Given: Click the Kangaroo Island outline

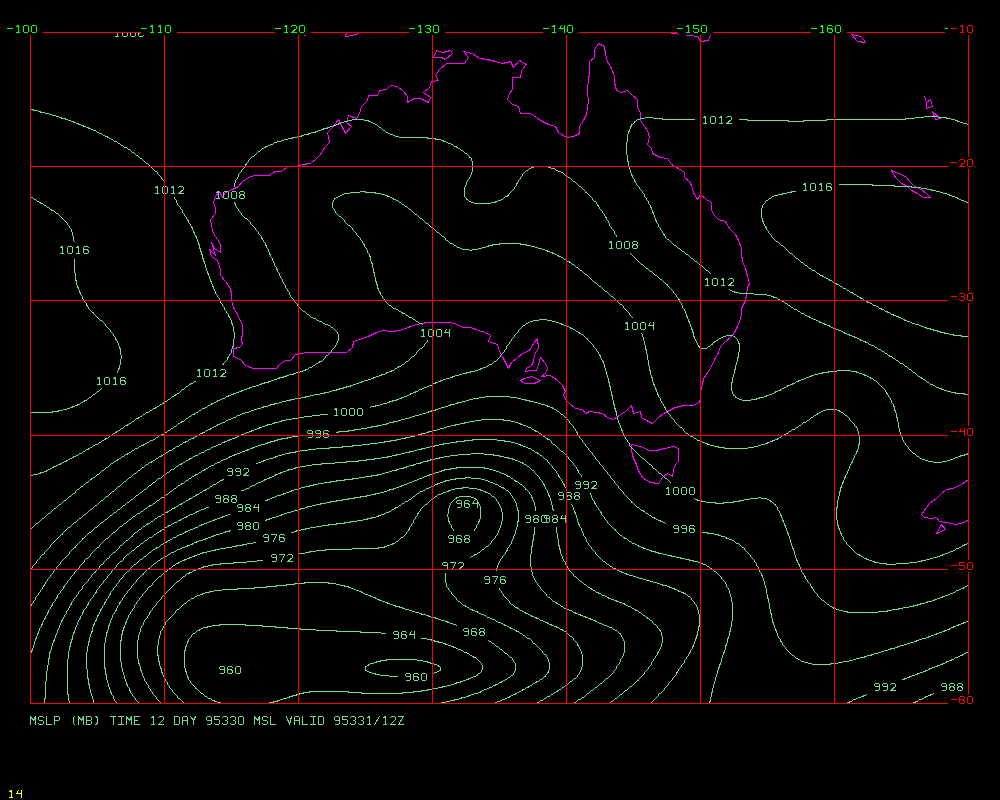Looking at the screenshot, I should [533, 378].
